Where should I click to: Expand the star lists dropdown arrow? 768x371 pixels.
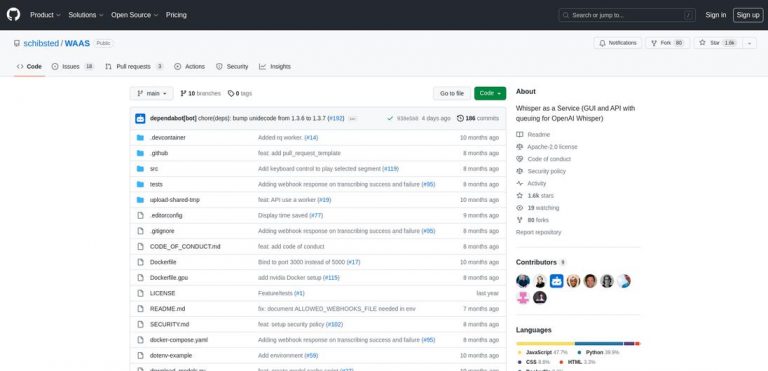coord(749,43)
